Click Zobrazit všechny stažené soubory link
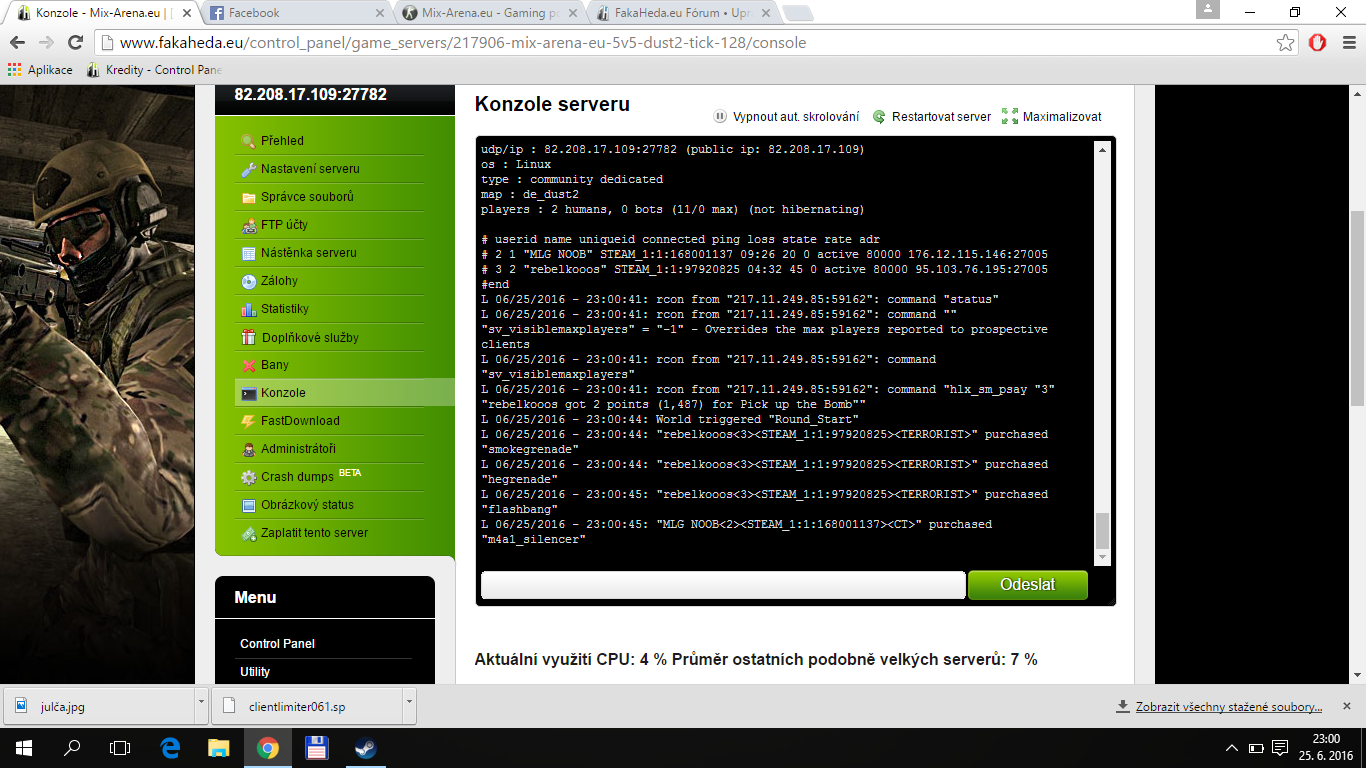Image resolution: width=1366 pixels, height=768 pixels. 1228,707
